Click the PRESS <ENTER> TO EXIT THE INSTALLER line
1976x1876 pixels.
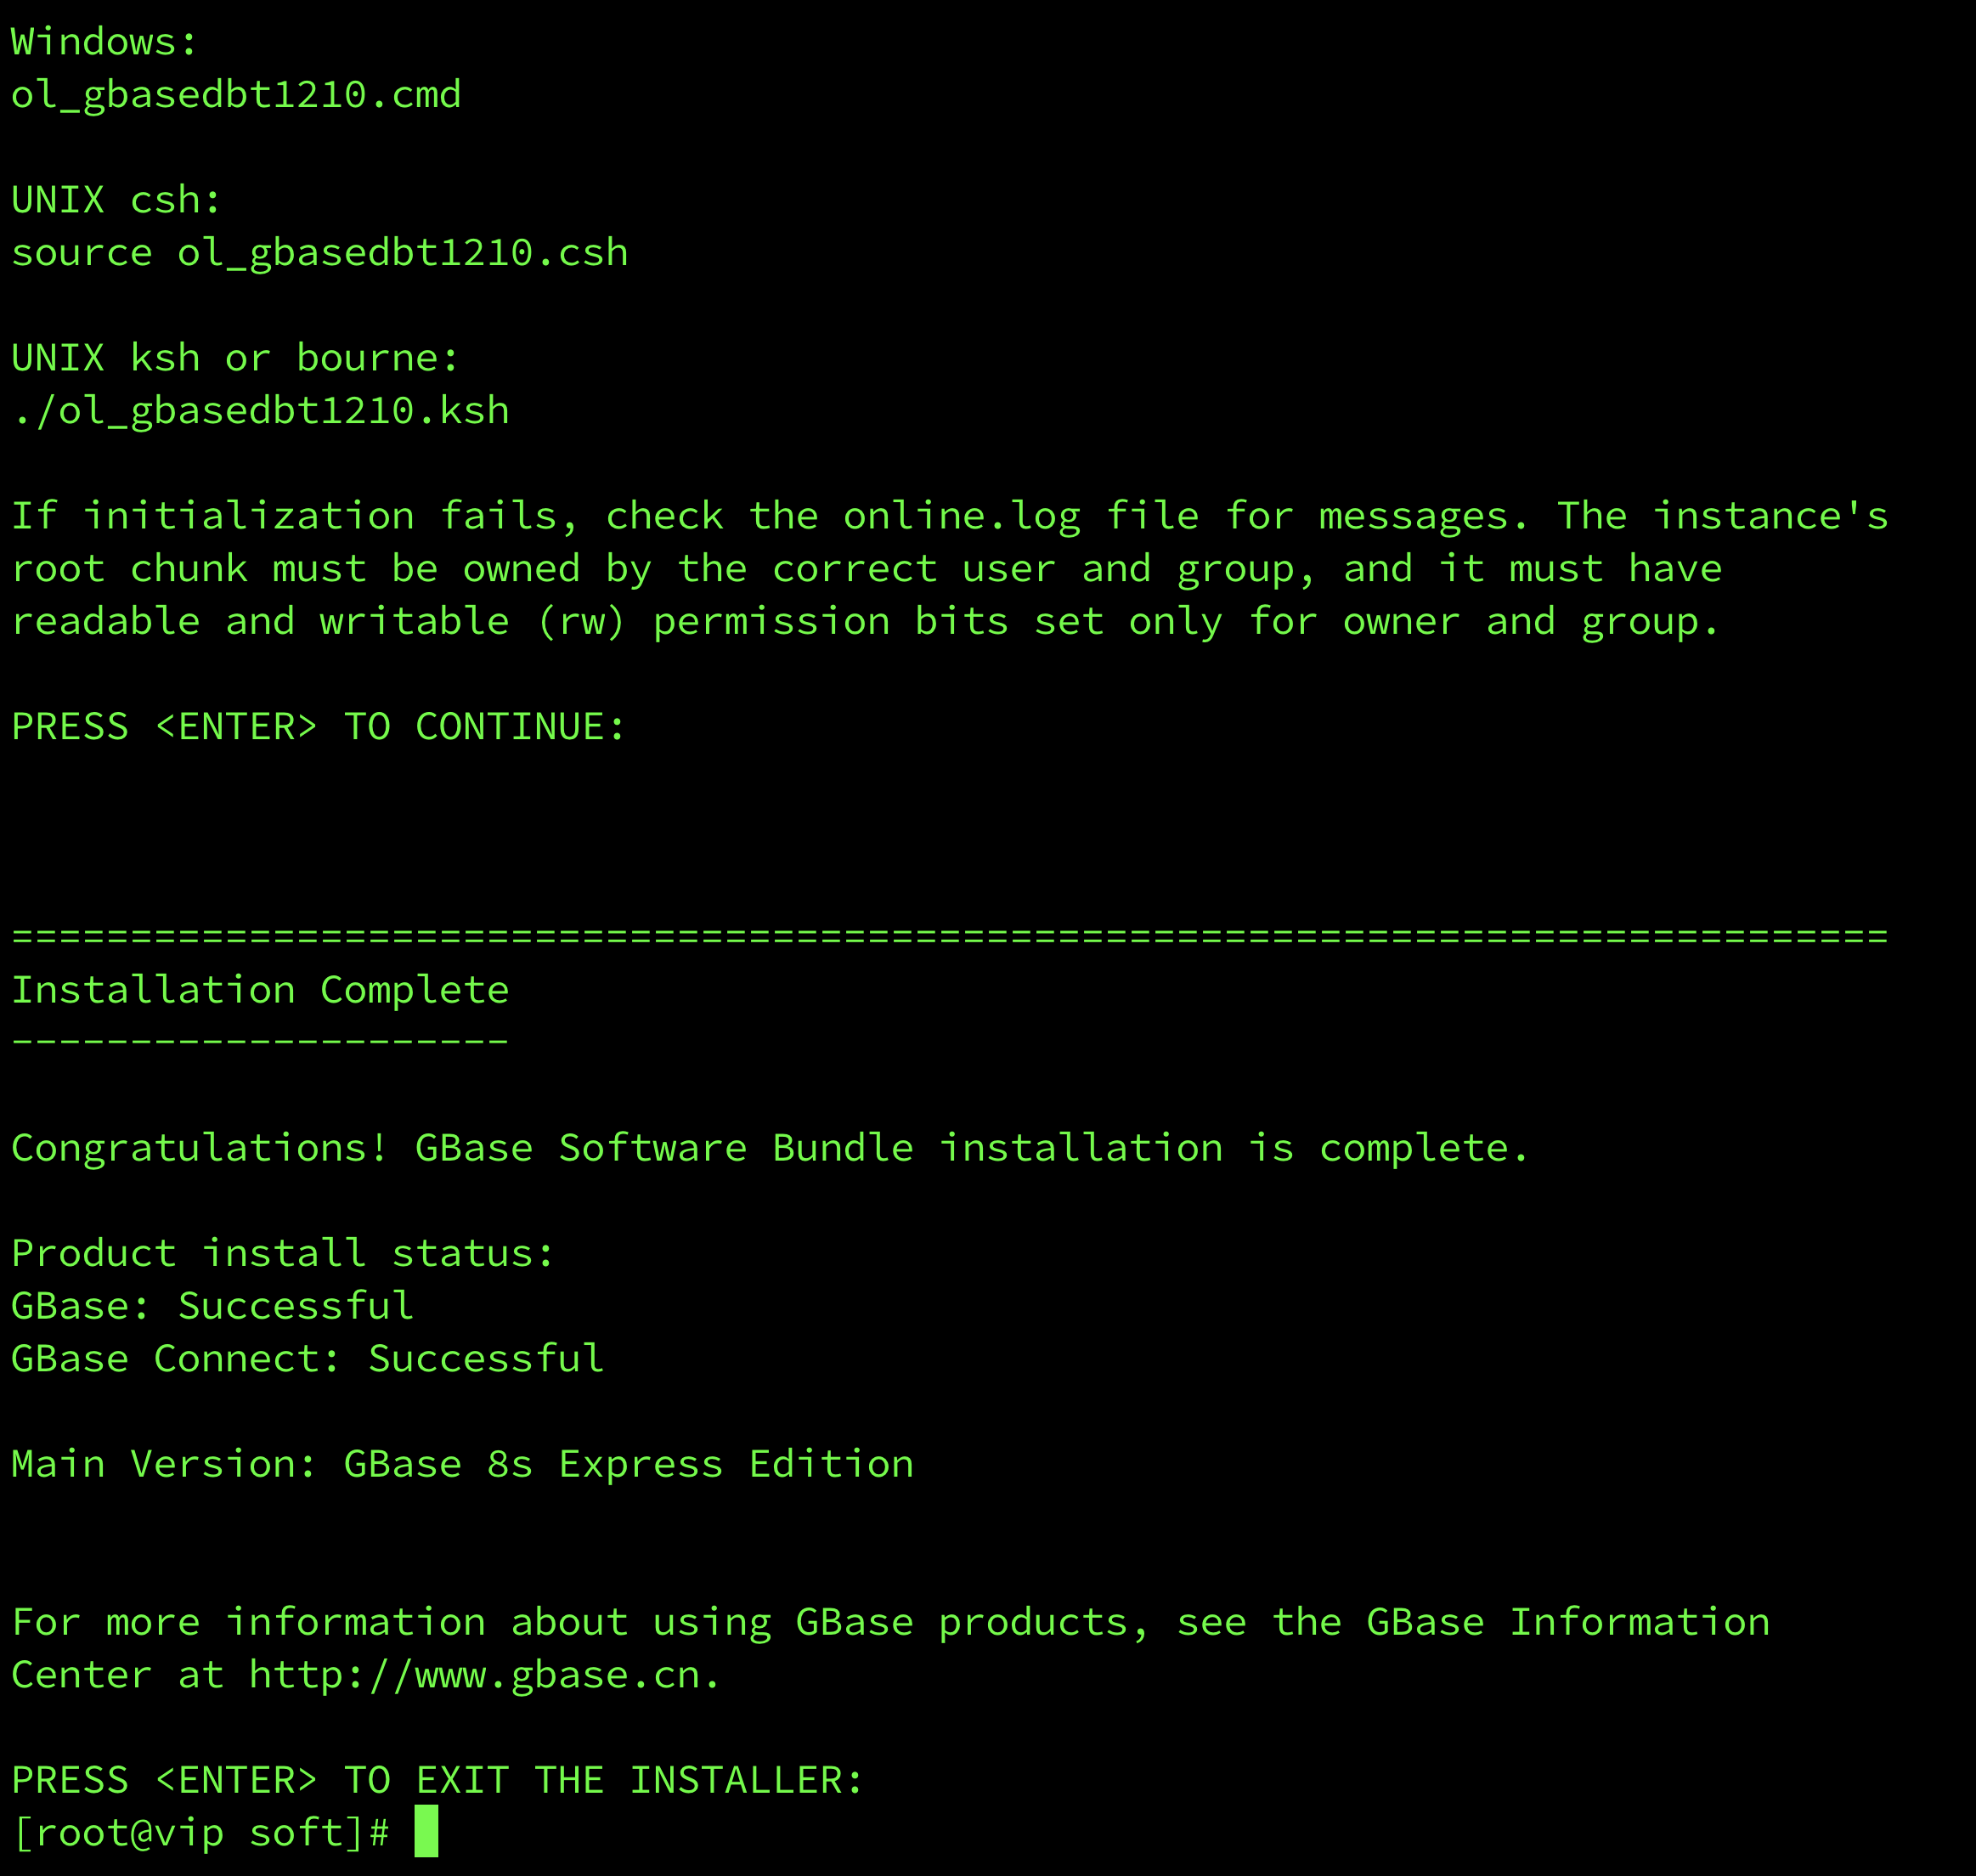(x=437, y=1779)
